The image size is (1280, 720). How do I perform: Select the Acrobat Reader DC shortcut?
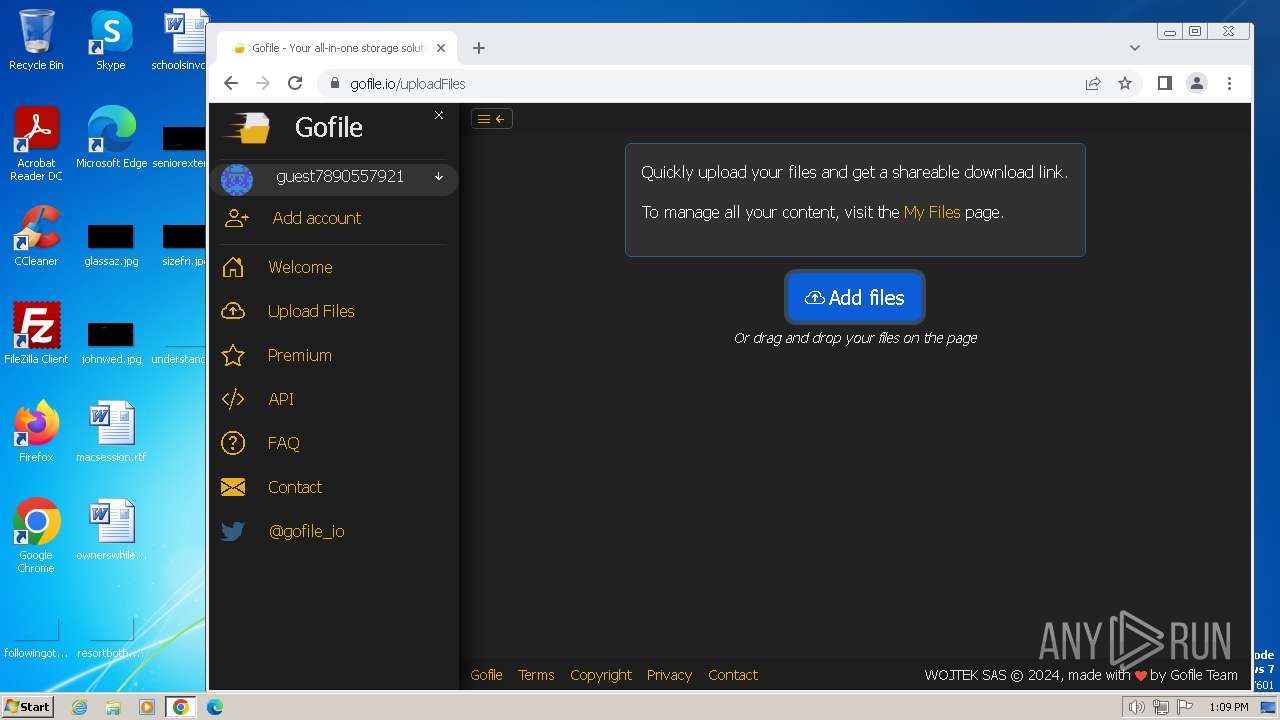pyautogui.click(x=36, y=144)
